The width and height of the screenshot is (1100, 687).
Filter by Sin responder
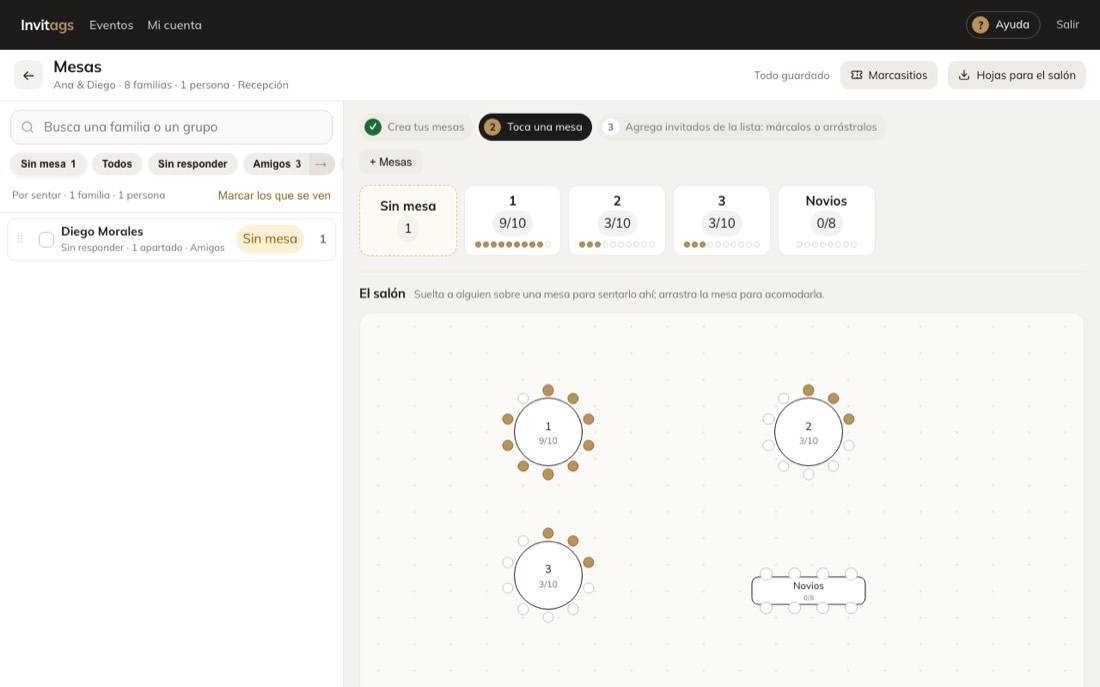[192, 164]
